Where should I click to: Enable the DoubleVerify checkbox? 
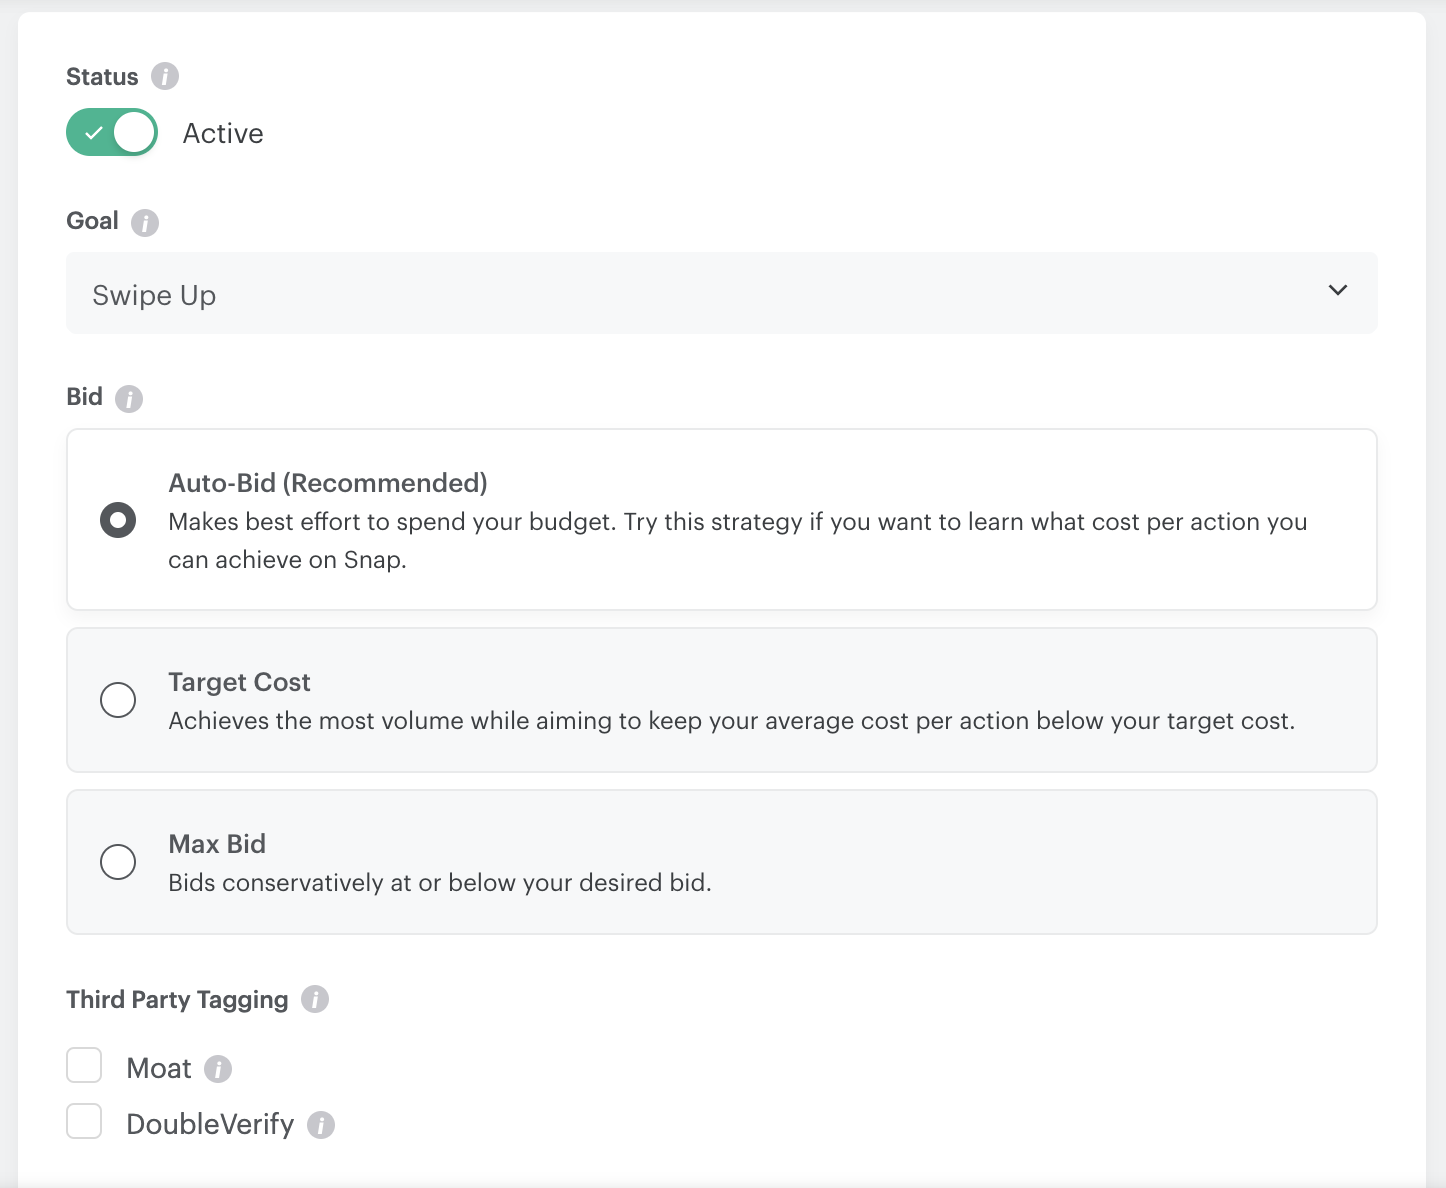tap(84, 1121)
